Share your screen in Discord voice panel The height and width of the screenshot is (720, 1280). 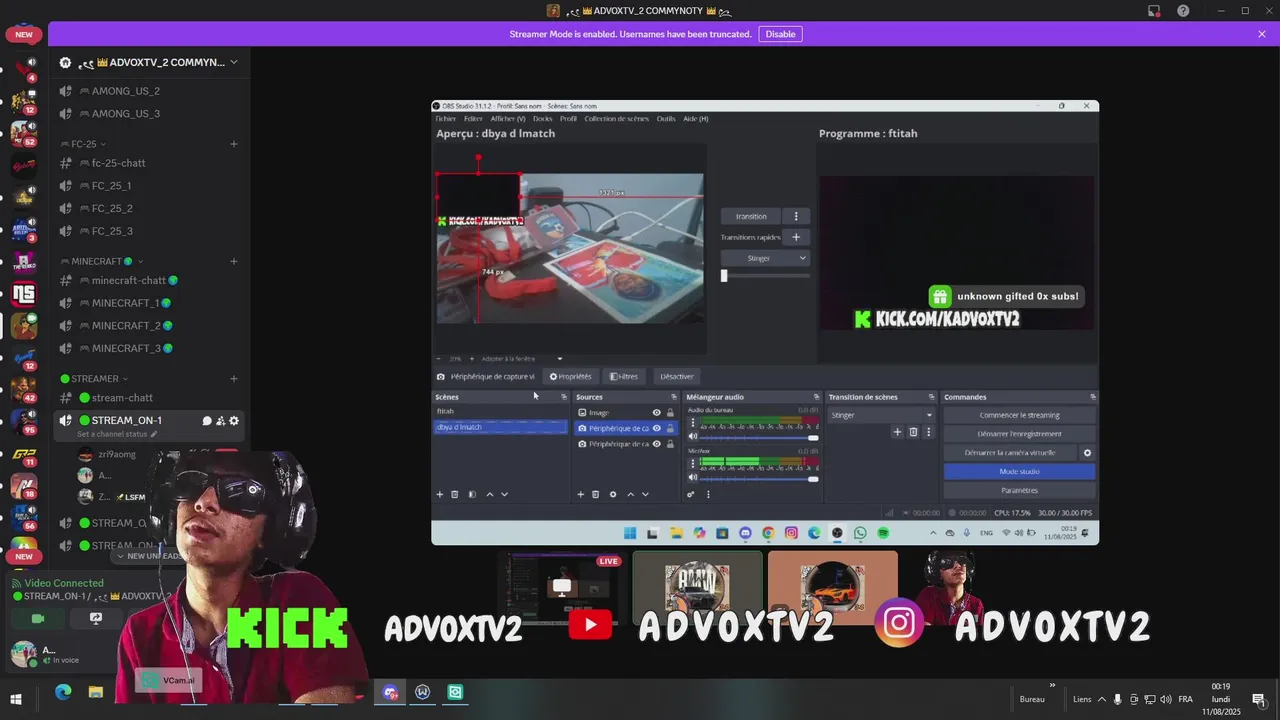(x=96, y=618)
